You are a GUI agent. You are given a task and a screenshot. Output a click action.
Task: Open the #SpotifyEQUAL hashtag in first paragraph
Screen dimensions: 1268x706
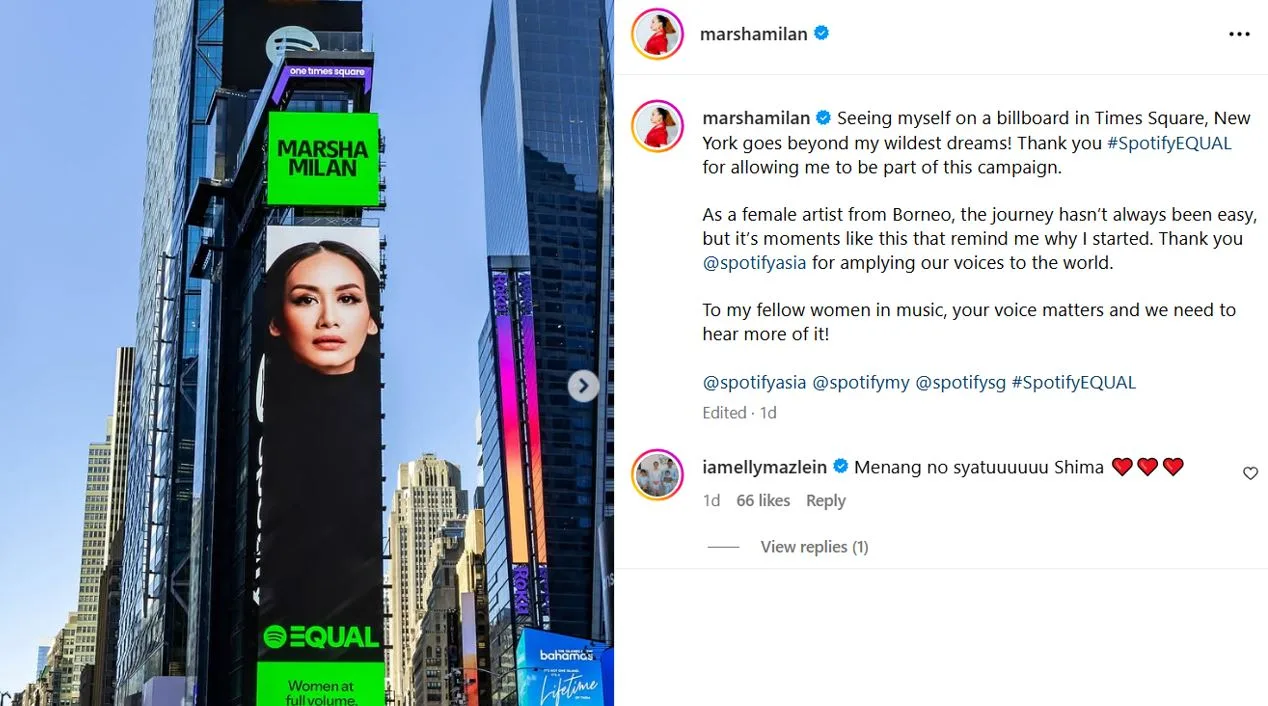tap(1169, 142)
